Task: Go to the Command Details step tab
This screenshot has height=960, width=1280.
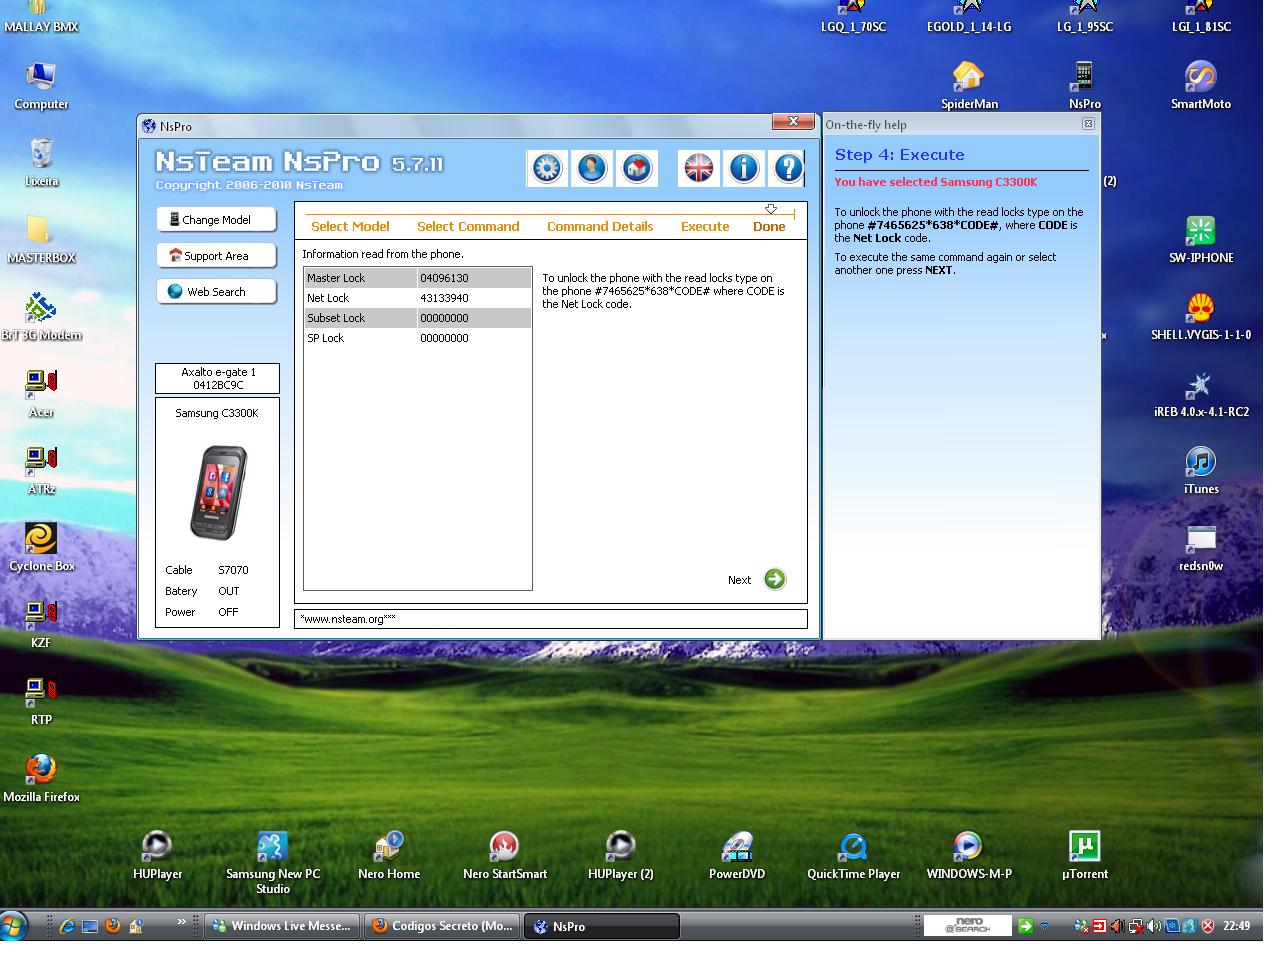Action: click(x=600, y=227)
